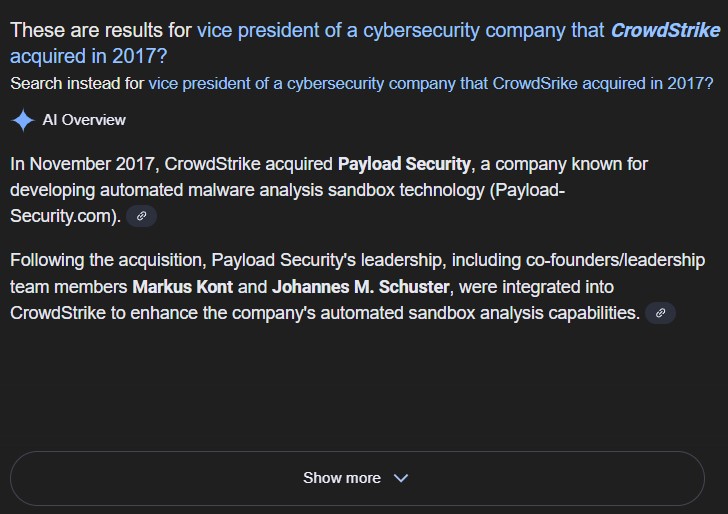Click '(Payload-Security.com)' text in first paragraph
This screenshot has height=514, width=728.
pos(65,215)
